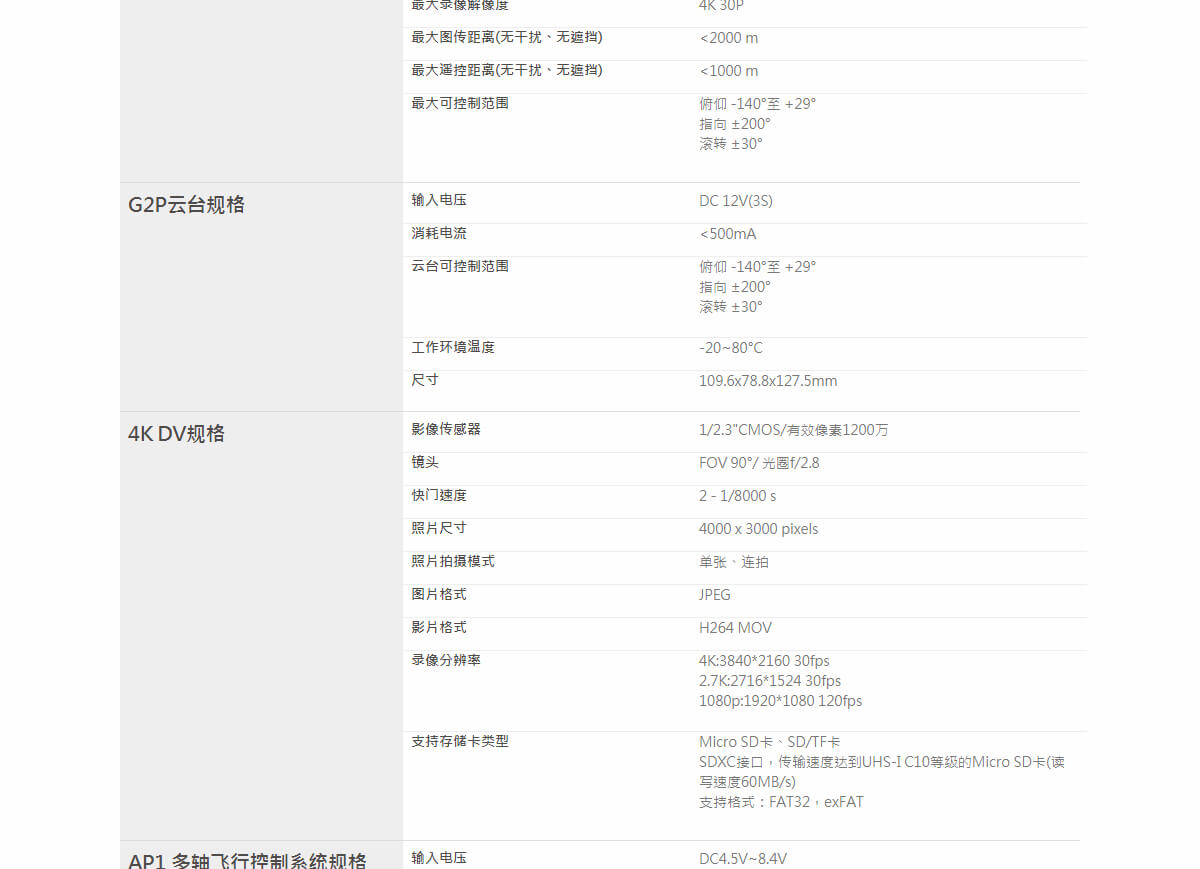Select the <2000 m value text

coord(728,38)
